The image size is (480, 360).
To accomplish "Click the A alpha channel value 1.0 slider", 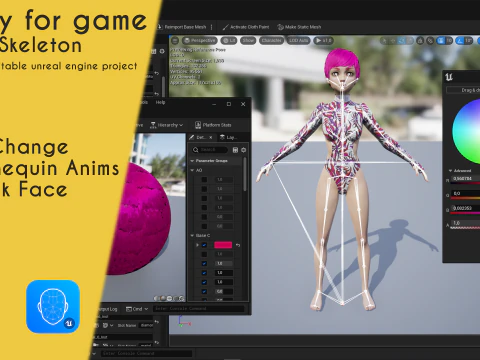I will [465, 223].
